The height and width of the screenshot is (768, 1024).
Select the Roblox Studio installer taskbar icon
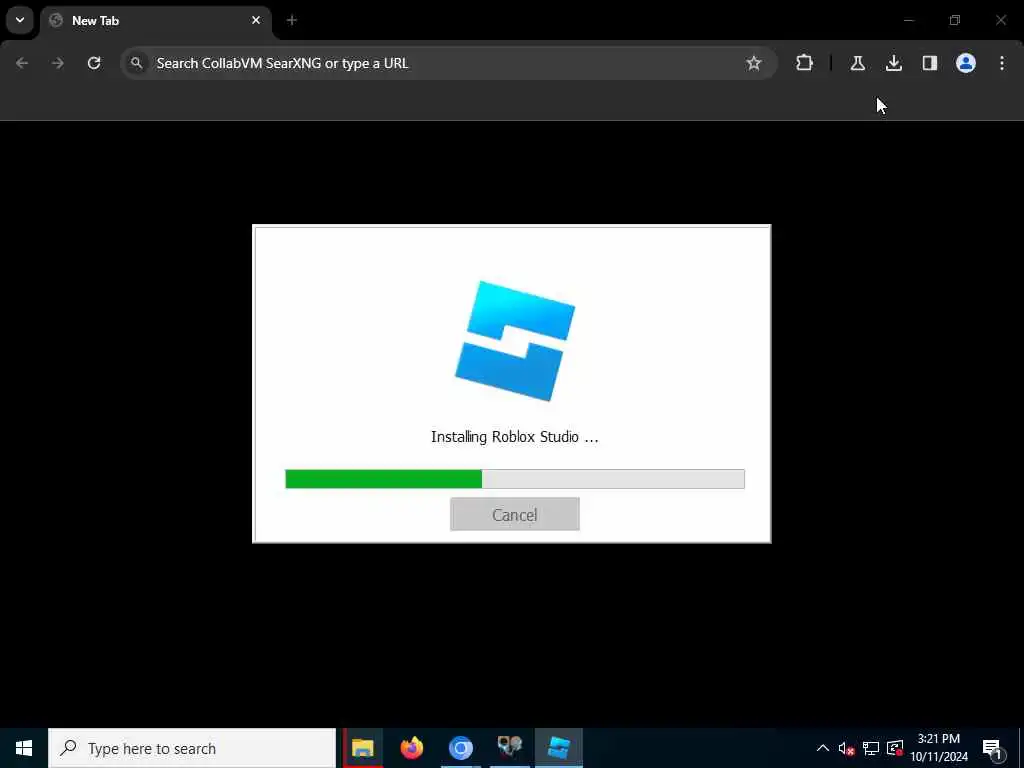[x=559, y=748]
